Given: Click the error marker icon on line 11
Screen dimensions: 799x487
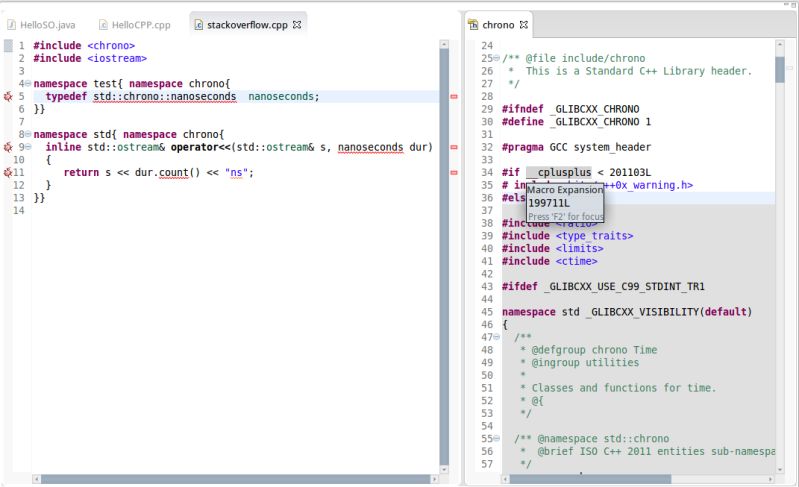Looking at the screenshot, I should 8,173.
